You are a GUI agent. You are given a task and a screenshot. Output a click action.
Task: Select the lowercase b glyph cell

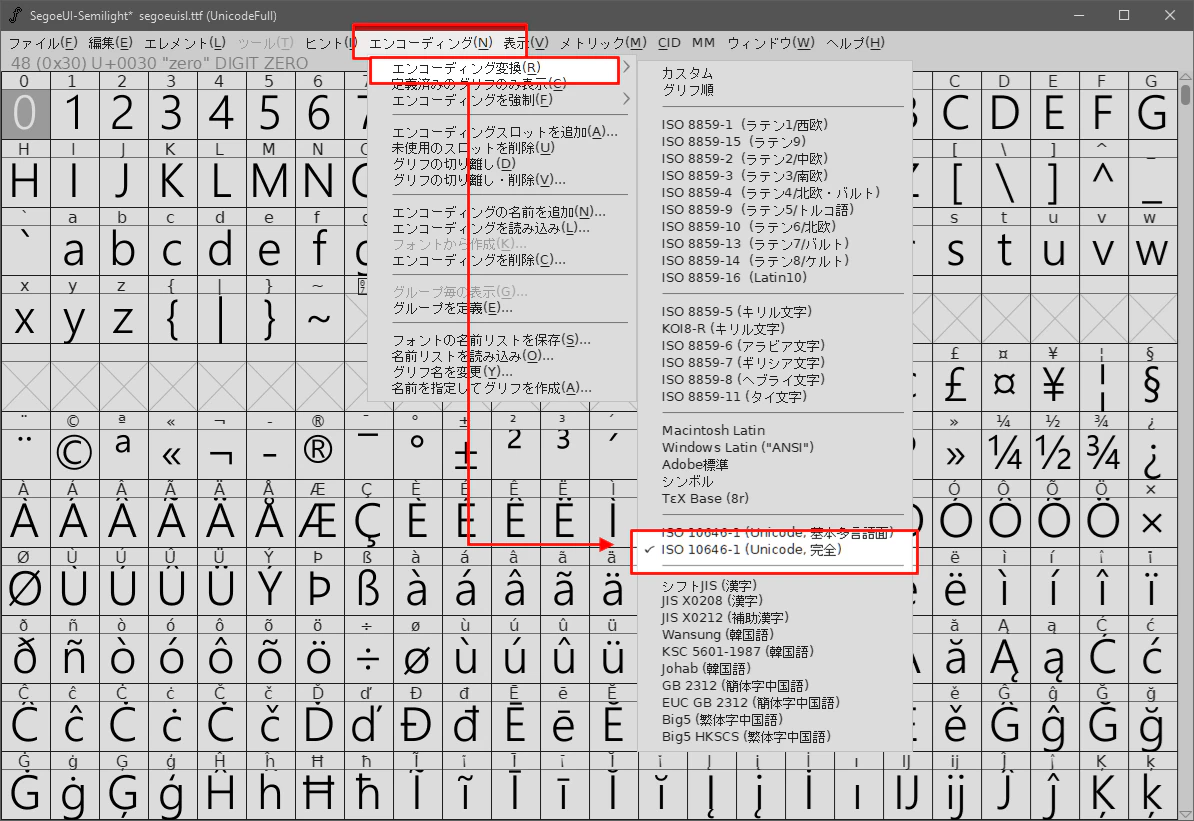click(123, 251)
